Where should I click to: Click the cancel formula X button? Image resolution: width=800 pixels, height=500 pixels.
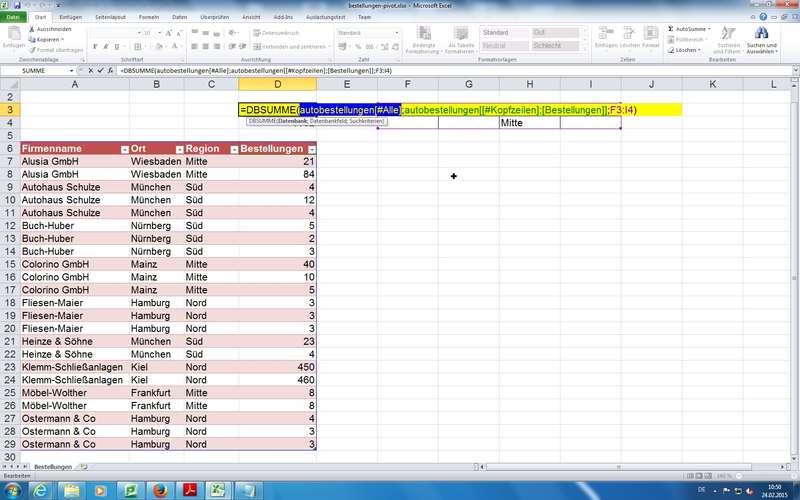[x=91, y=72]
